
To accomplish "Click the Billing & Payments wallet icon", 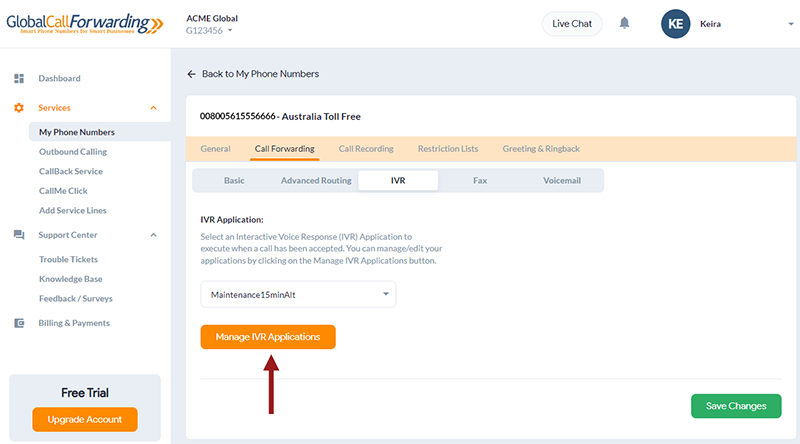I will (19, 323).
